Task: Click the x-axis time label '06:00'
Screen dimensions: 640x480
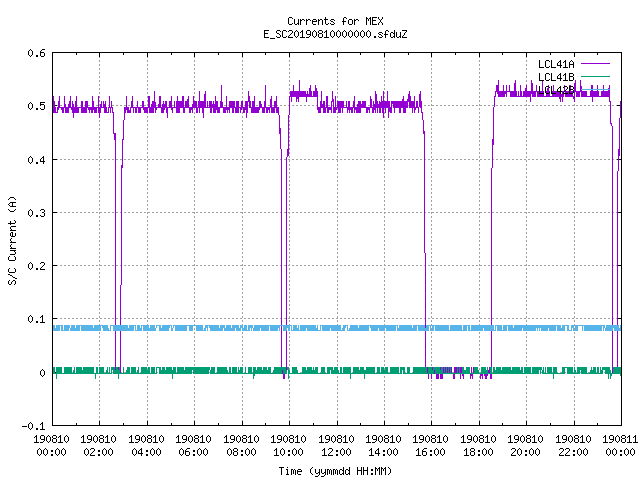Action: click(193, 452)
